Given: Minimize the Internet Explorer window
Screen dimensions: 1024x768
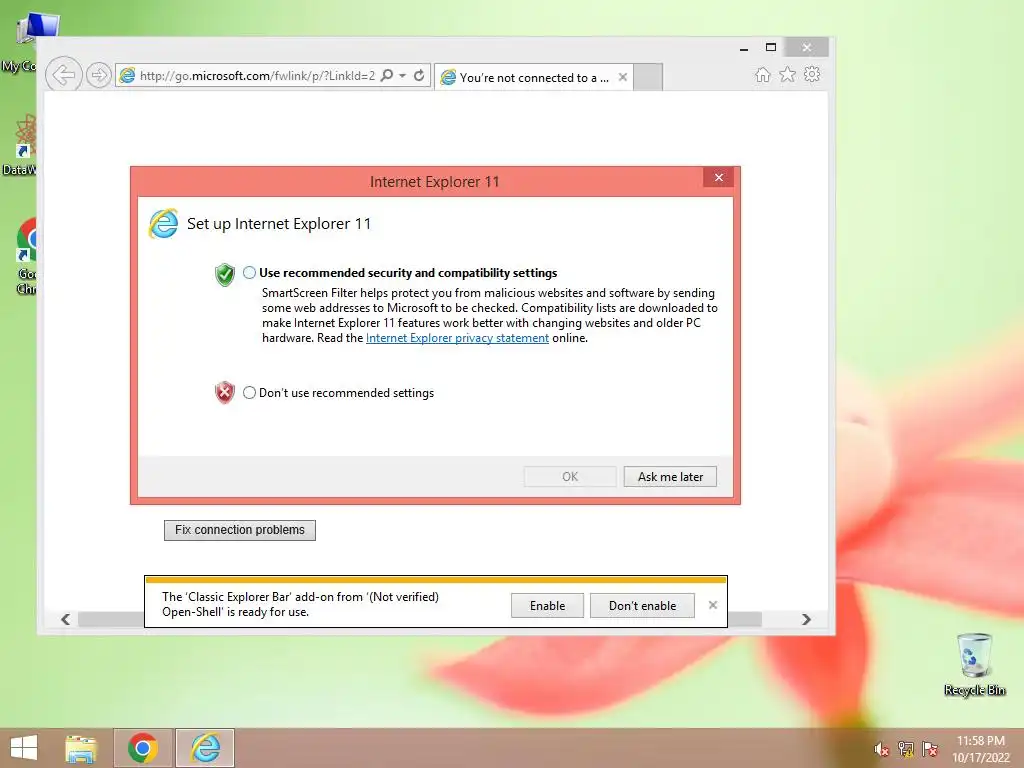Looking at the screenshot, I should point(744,48).
